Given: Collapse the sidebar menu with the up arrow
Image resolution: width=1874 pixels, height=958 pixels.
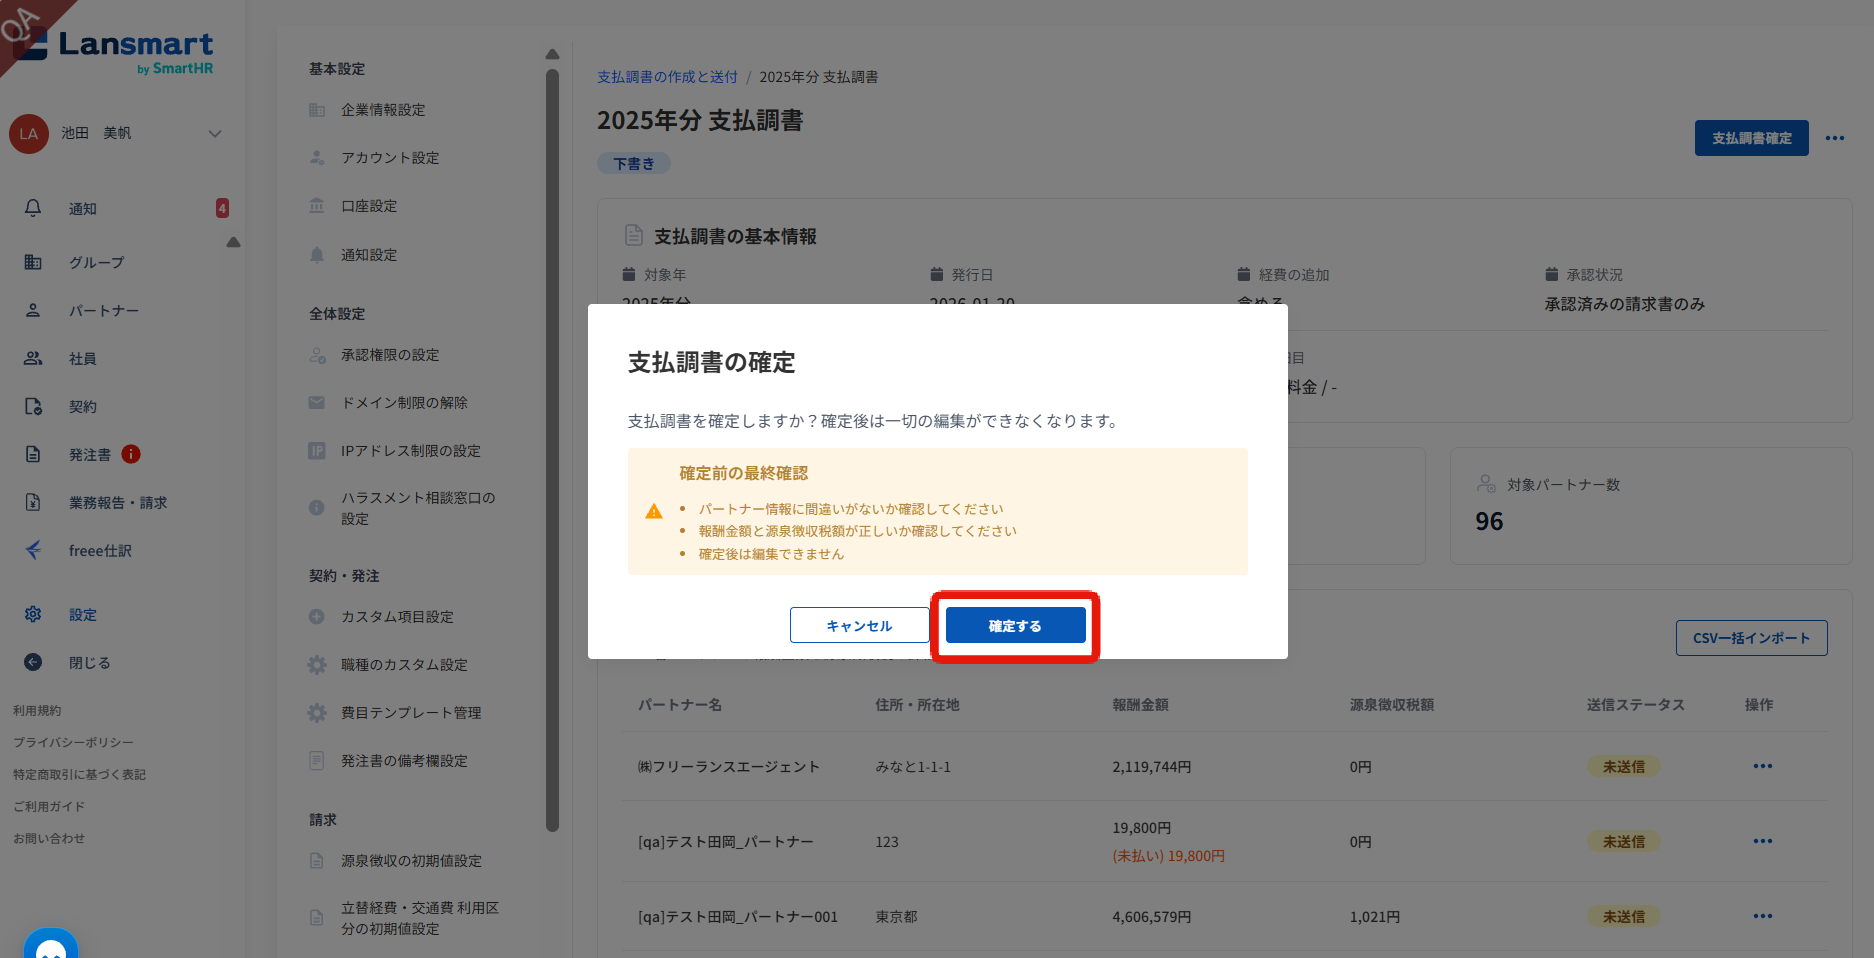Looking at the screenshot, I should click(233, 242).
